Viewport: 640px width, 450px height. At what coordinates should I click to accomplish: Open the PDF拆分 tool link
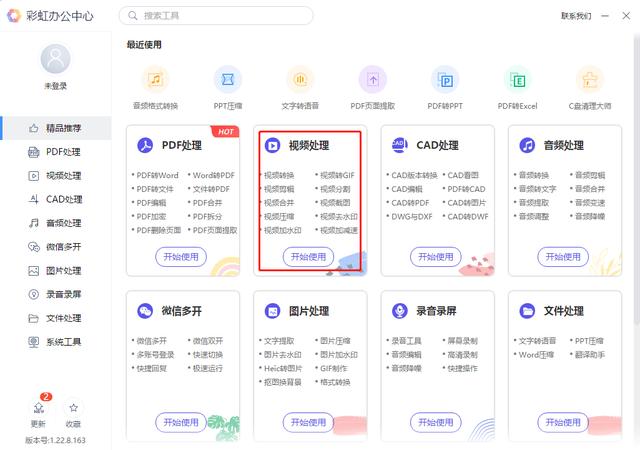[207, 216]
